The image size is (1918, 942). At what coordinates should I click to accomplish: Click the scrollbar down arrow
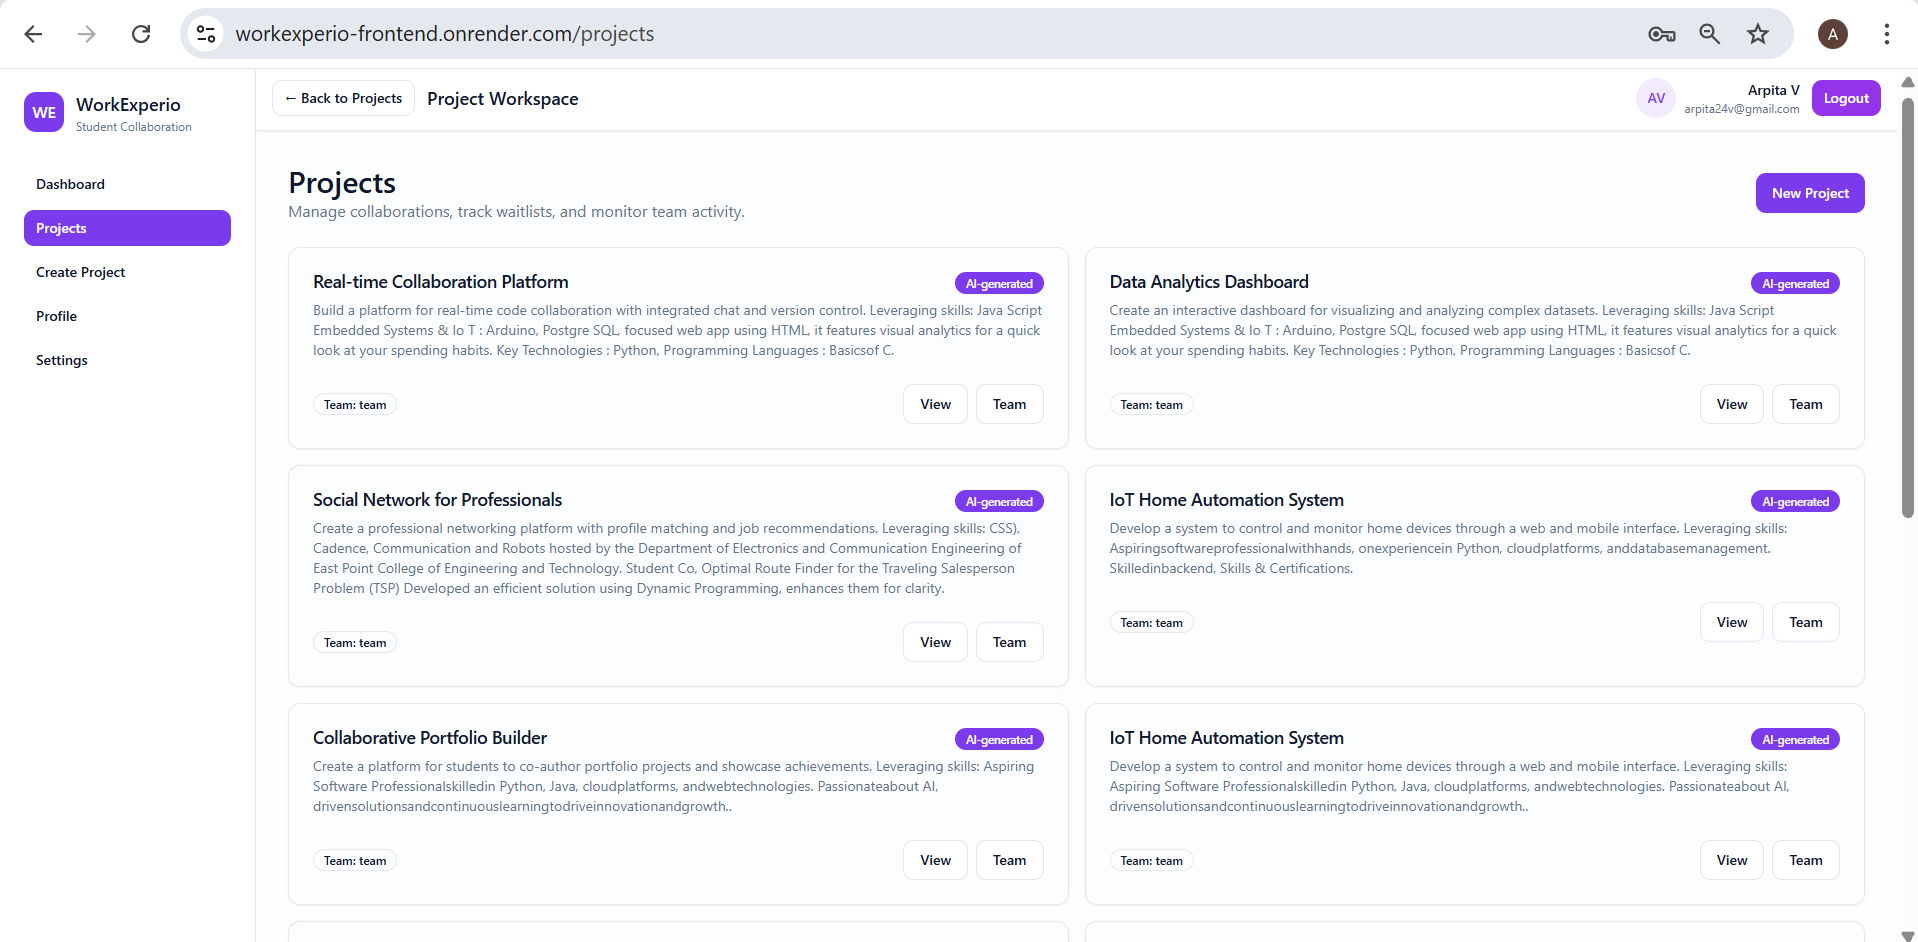point(1908,935)
